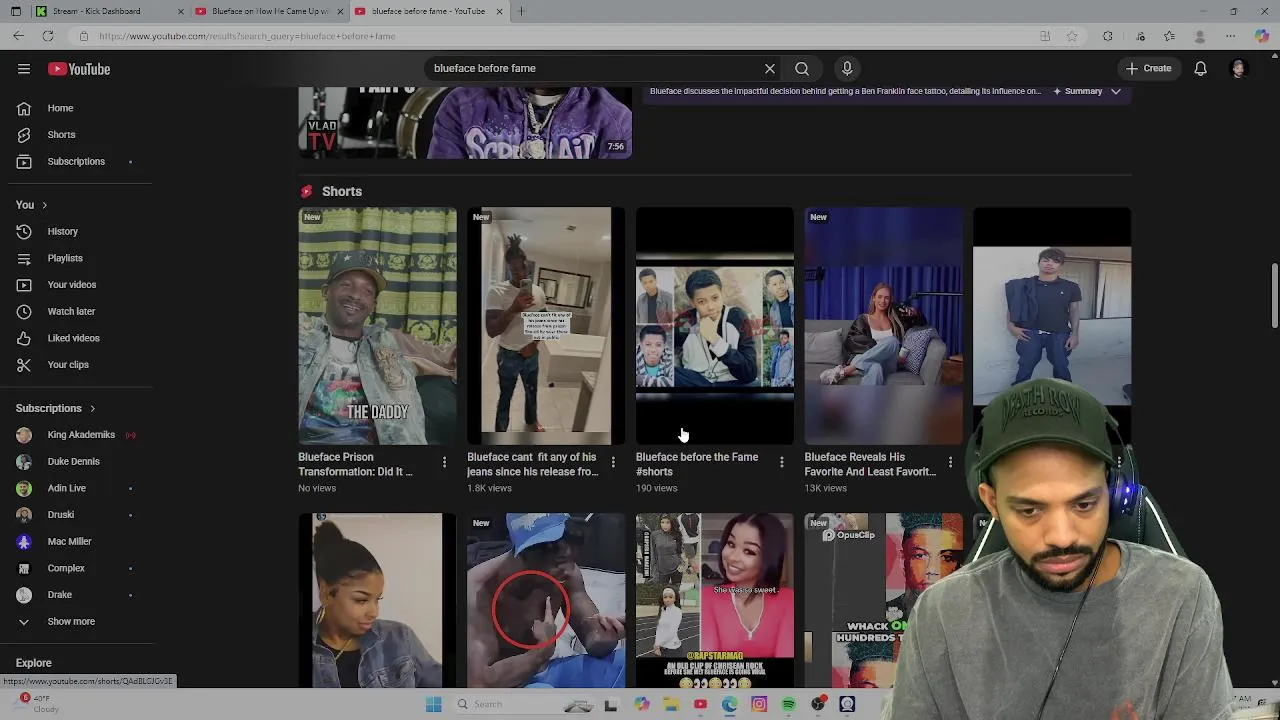Select the blueface before fame browser tab

pyautogui.click(x=428, y=11)
